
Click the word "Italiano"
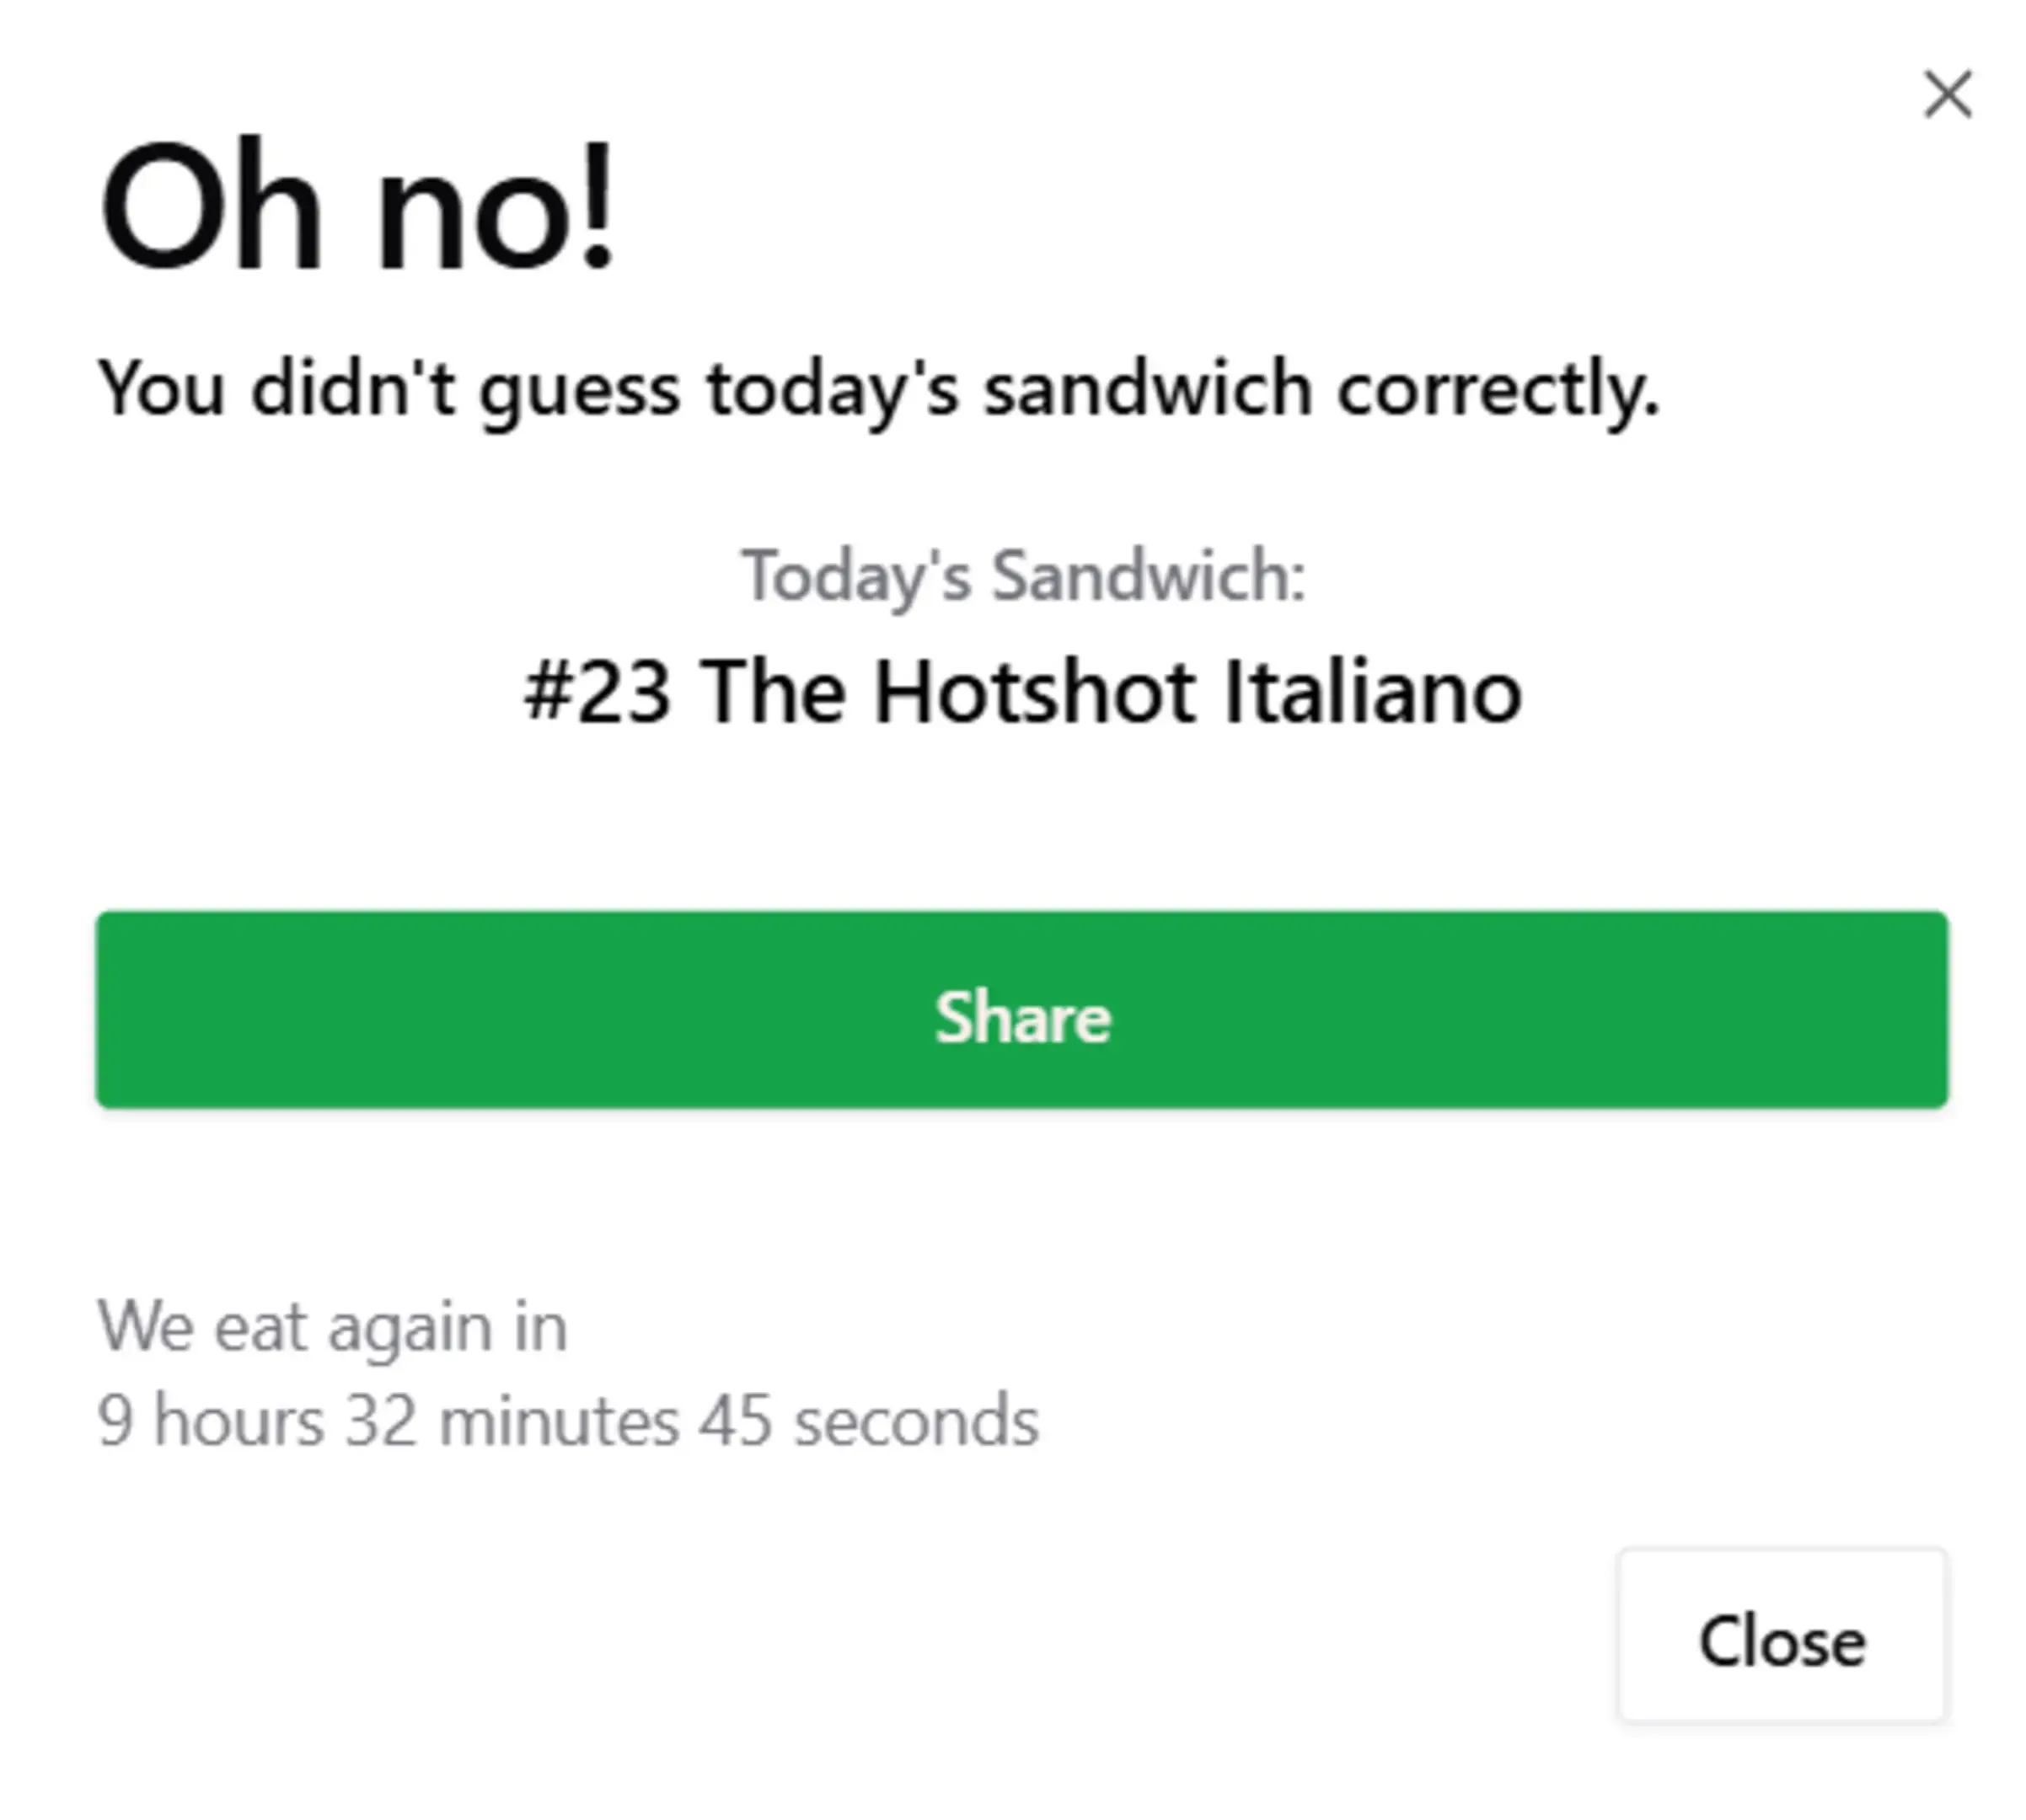pyautogui.click(x=1372, y=692)
